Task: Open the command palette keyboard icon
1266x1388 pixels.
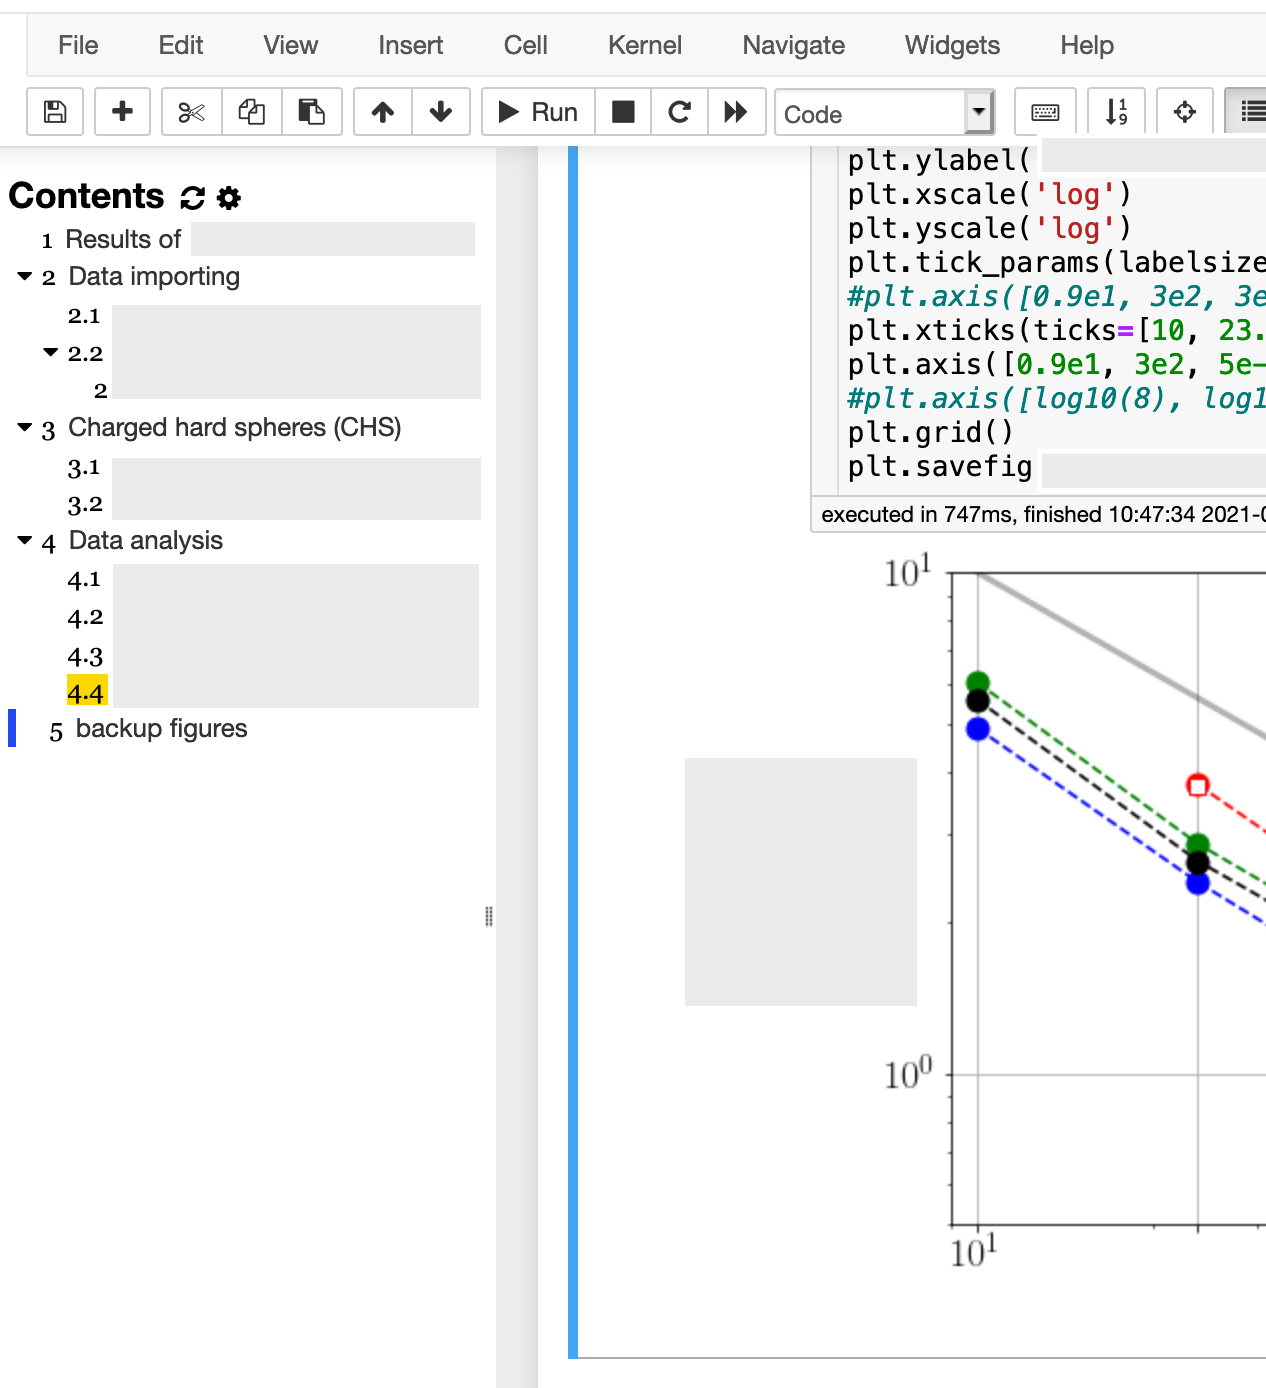Action: pos(1044,112)
